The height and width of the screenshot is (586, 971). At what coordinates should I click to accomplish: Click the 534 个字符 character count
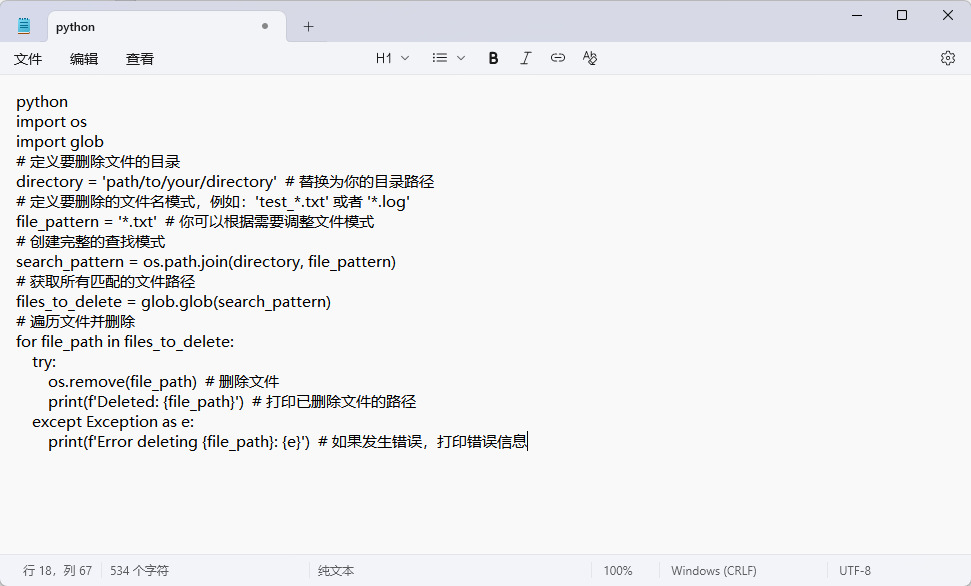click(x=139, y=571)
